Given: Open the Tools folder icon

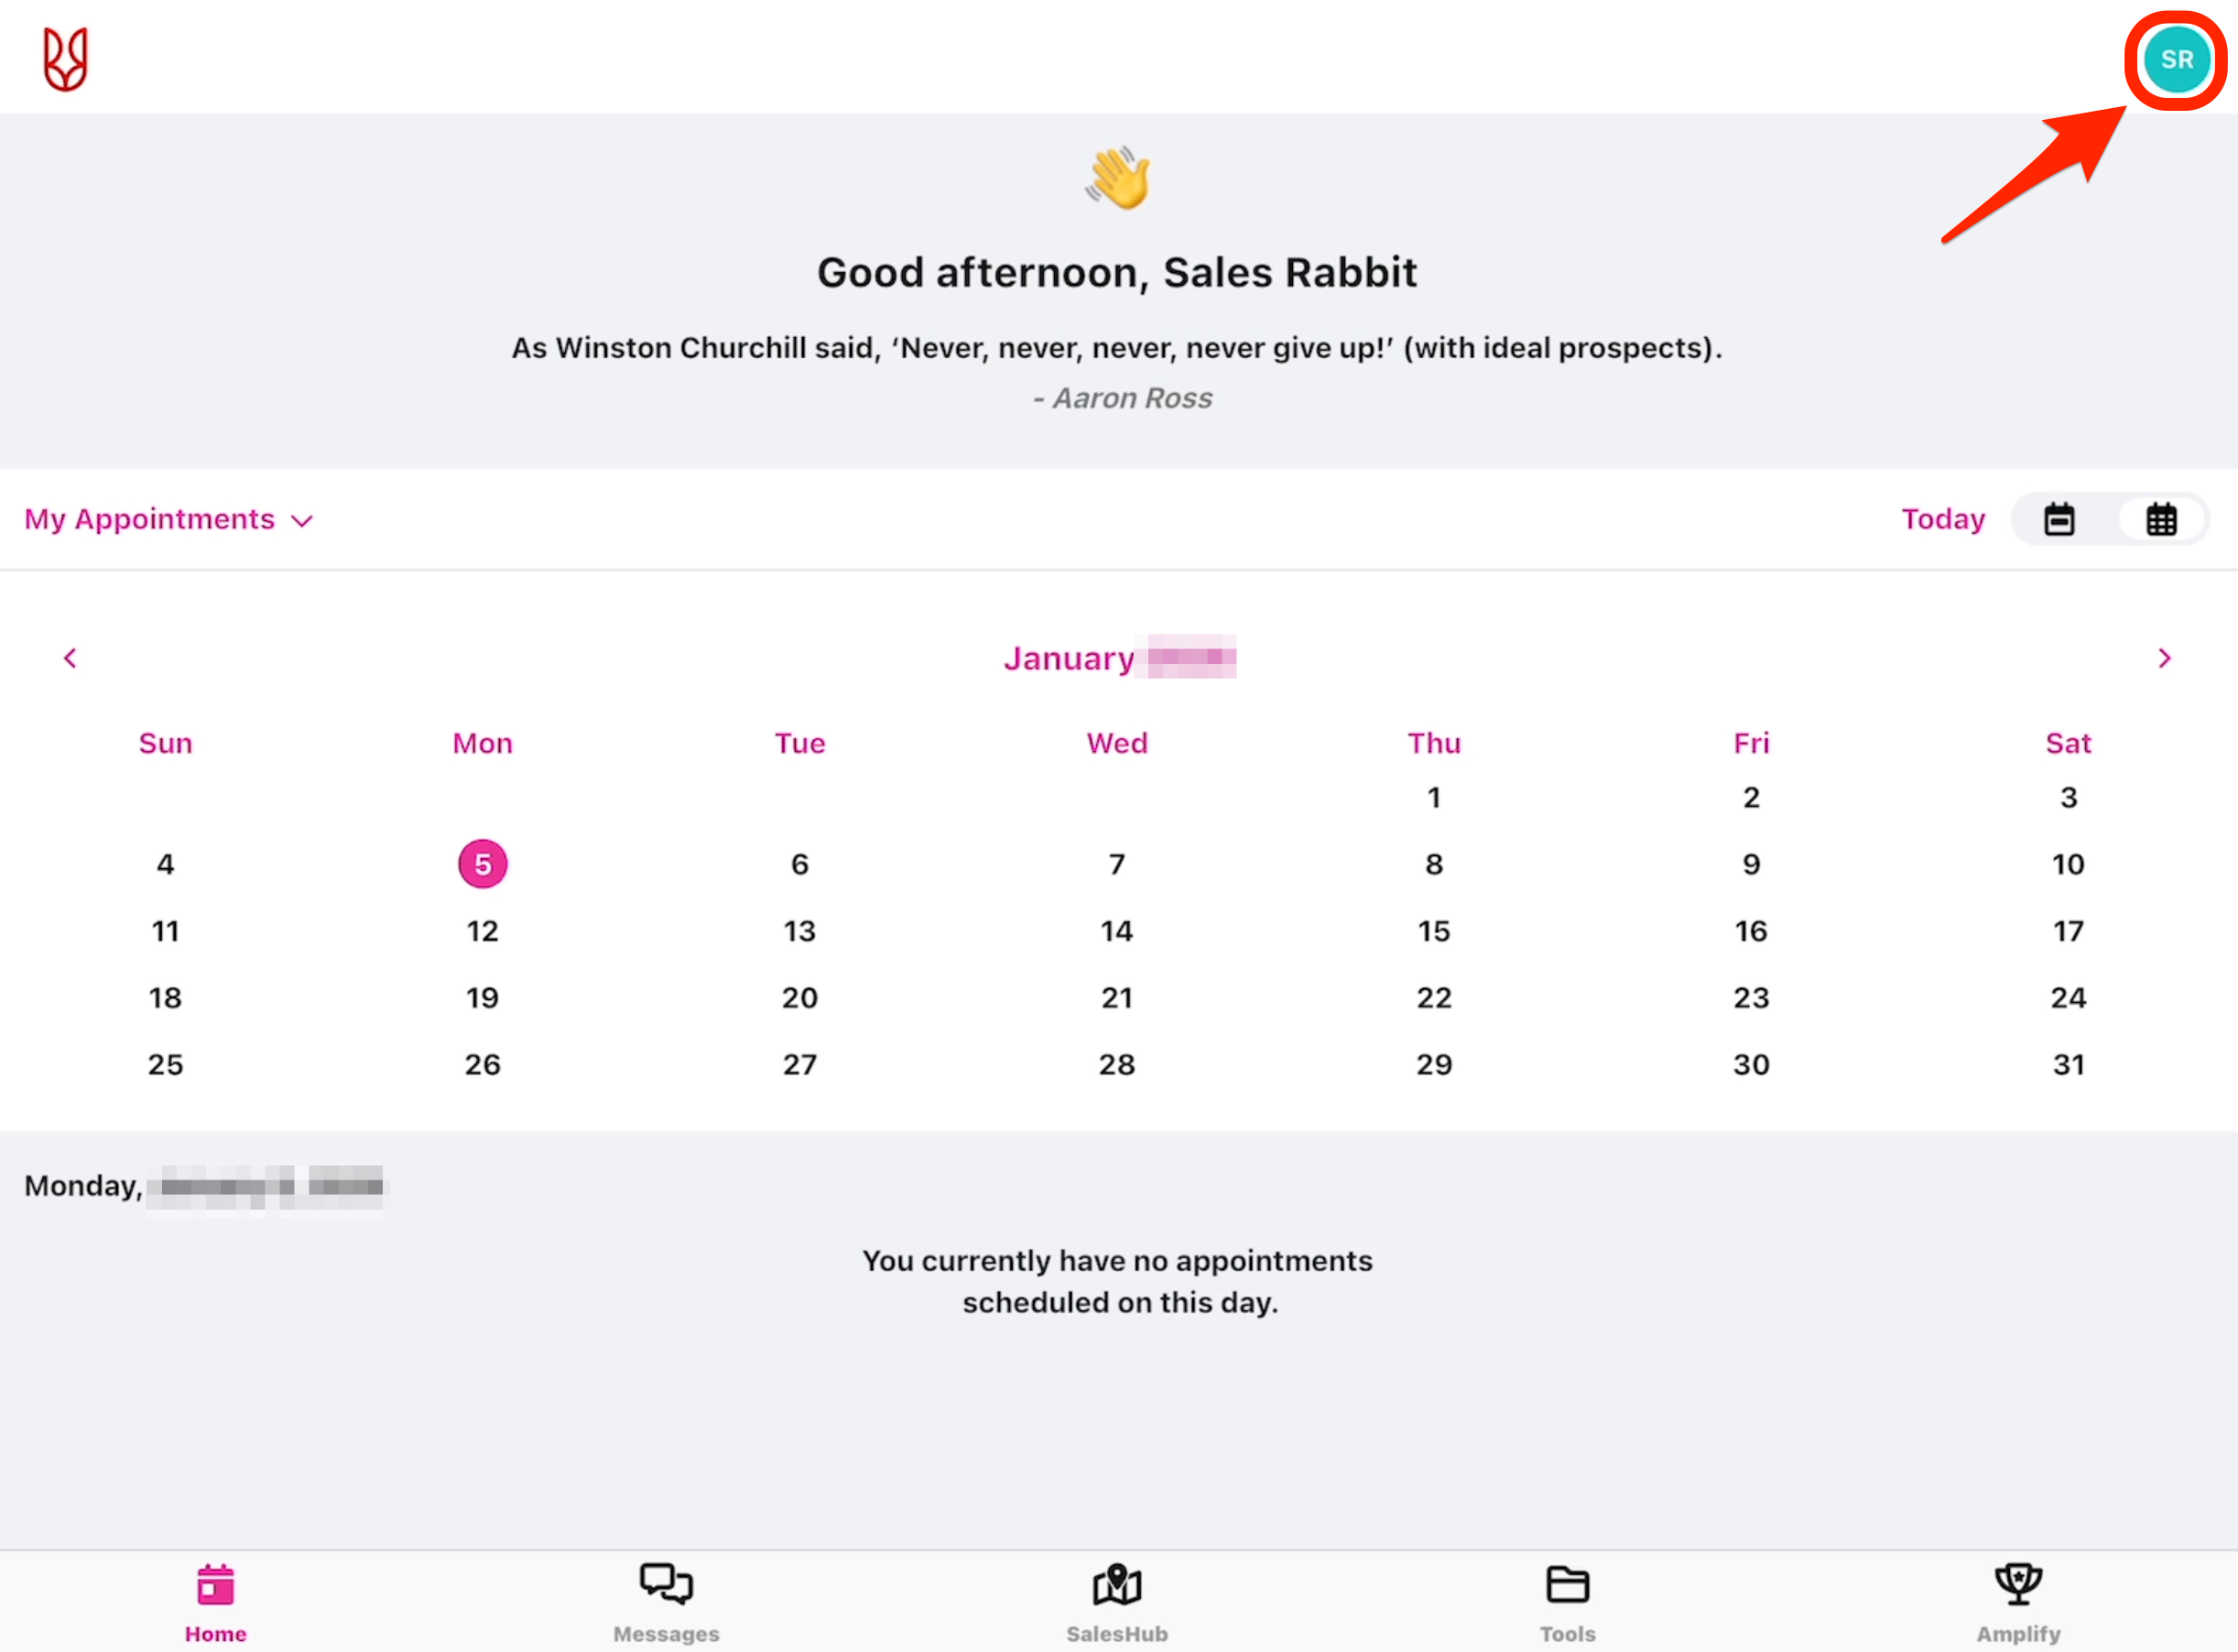Looking at the screenshot, I should [1567, 1585].
